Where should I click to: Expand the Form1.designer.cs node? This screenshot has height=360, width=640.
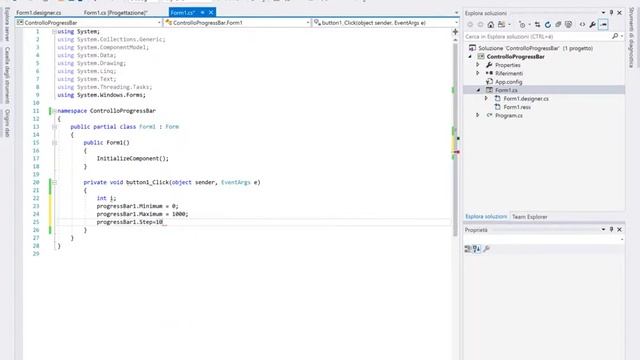pyautogui.click(x=486, y=98)
